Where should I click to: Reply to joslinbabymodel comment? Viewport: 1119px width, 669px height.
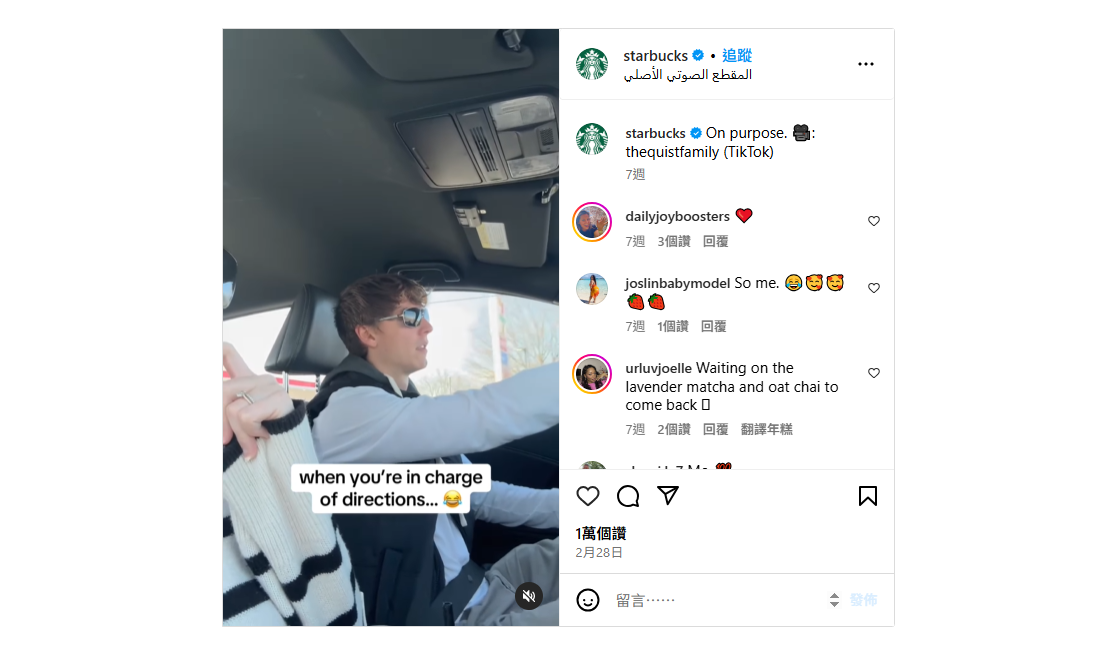(713, 326)
